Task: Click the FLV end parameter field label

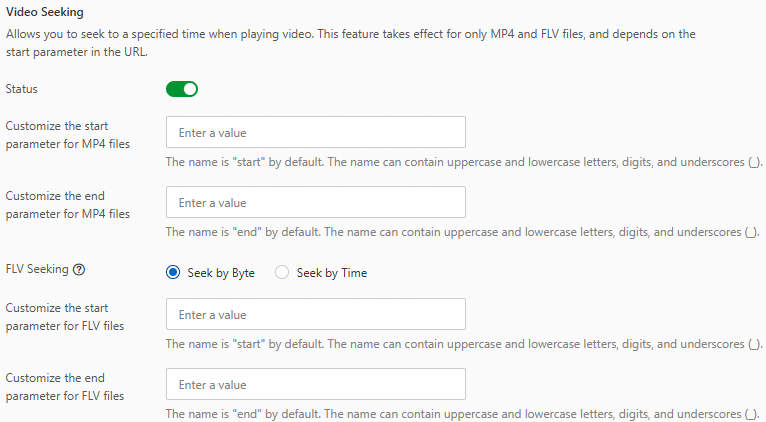Action: (64, 386)
